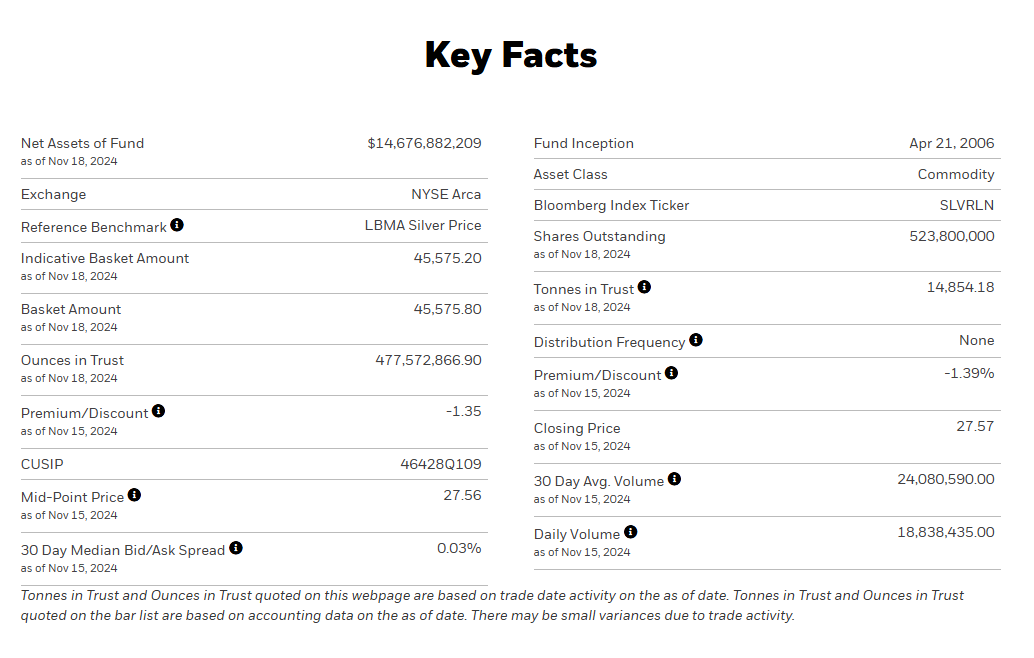Select the CUSIP value 46428Q109

point(440,464)
